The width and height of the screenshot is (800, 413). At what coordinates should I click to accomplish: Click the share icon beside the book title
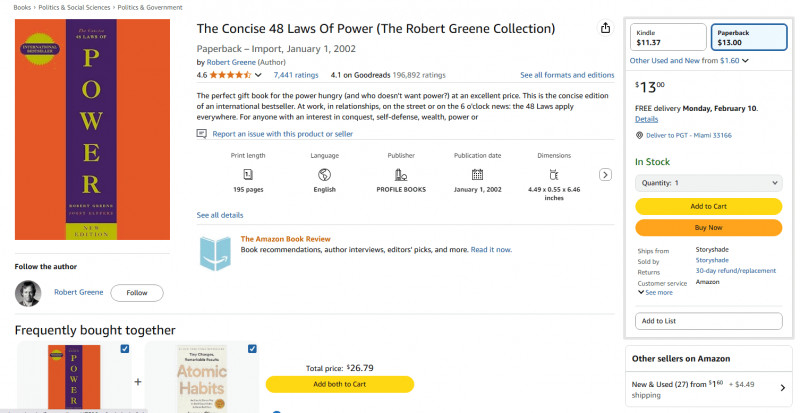click(x=605, y=28)
